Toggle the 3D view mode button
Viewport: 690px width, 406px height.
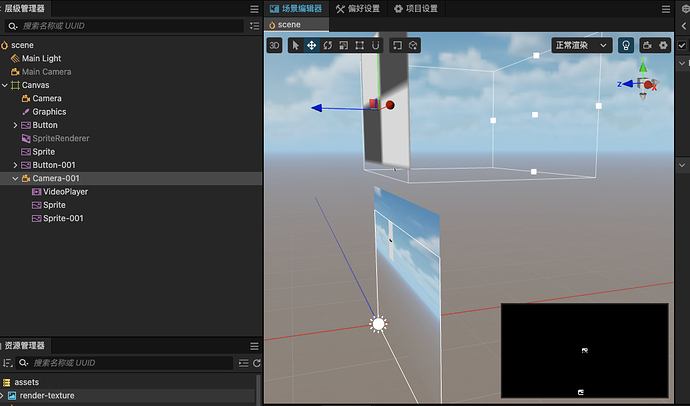coord(274,45)
